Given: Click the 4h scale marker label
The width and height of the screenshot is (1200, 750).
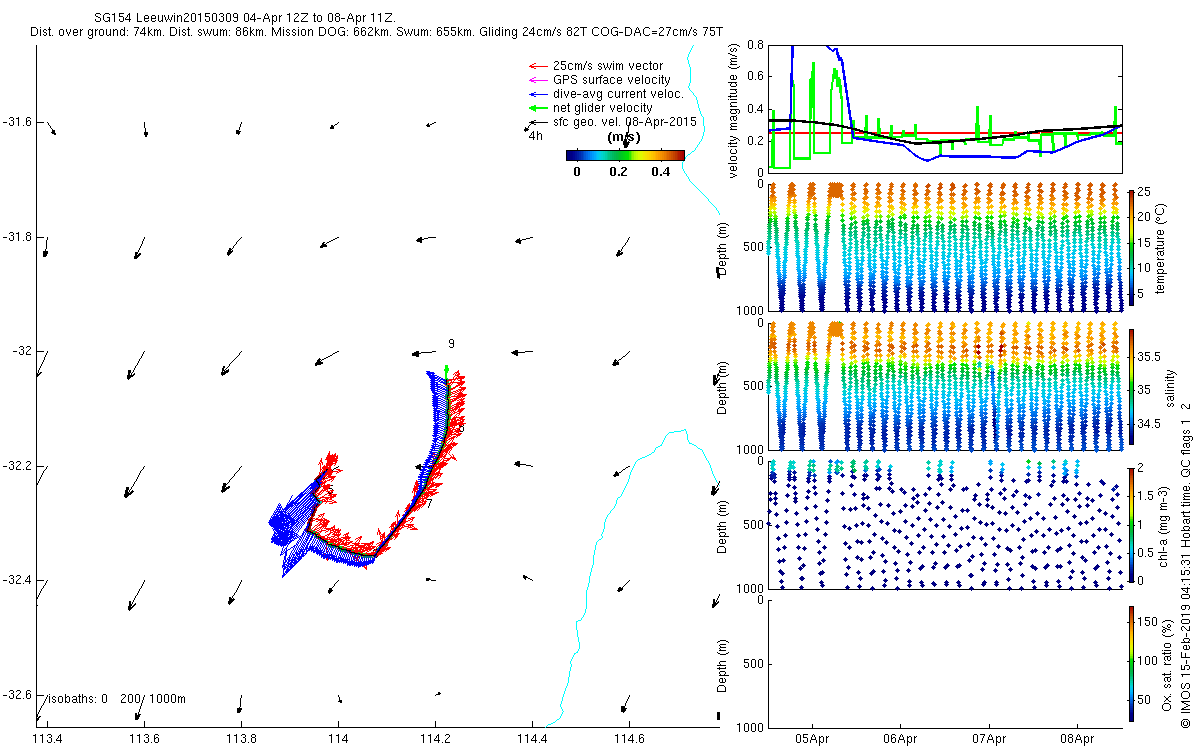Looking at the screenshot, I should pos(536,136).
